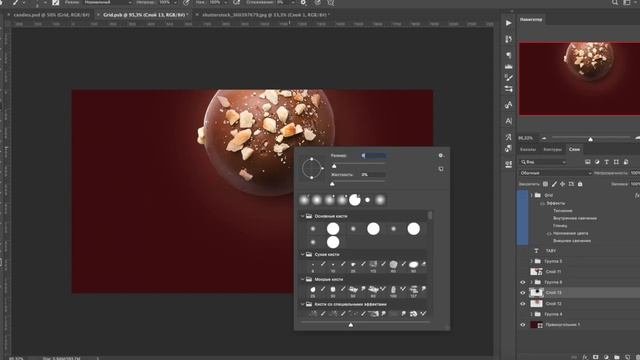This screenshot has height=360, width=640.
Task: Click the brush angle and roundness preview circle
Action: tap(312, 168)
